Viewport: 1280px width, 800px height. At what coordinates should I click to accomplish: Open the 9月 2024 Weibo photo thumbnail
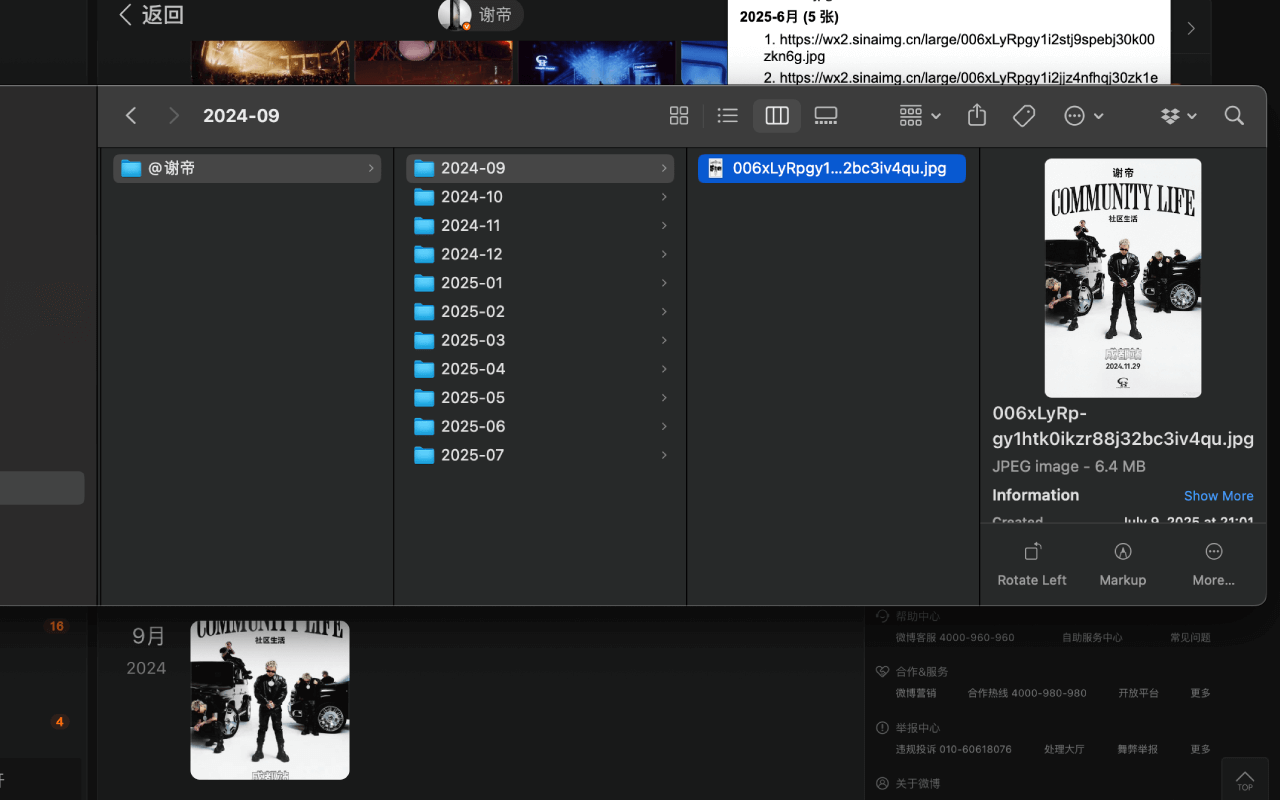tap(270, 700)
